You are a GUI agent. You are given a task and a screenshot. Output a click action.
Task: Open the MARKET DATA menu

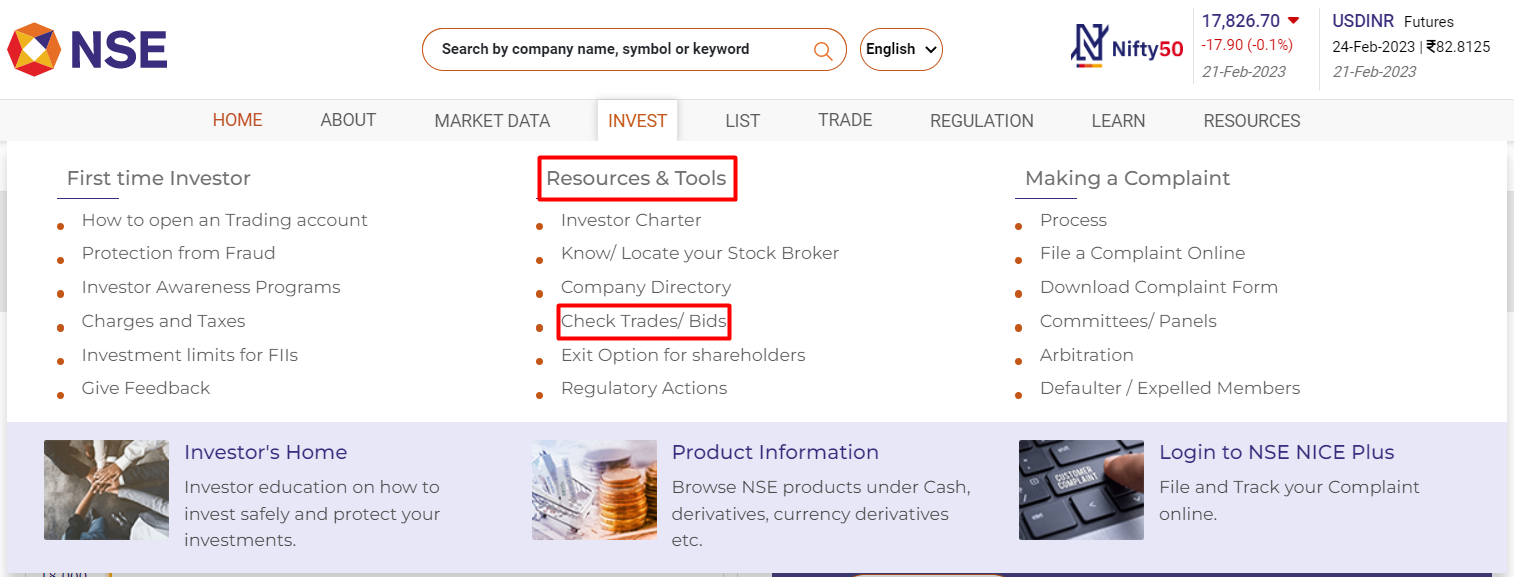492,121
